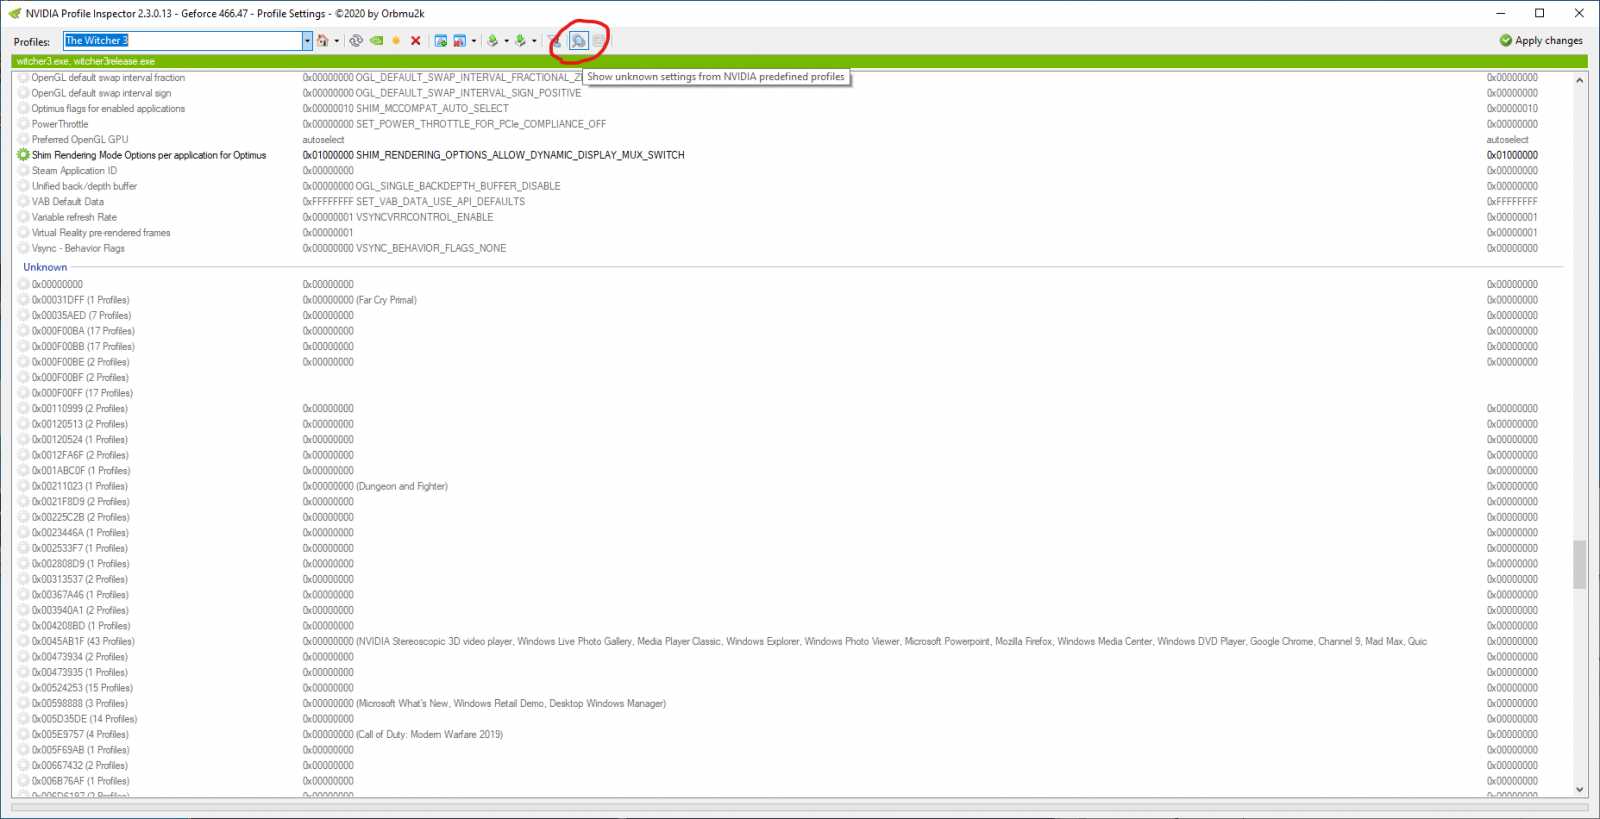The height and width of the screenshot is (819, 1600).
Task: Click the green witcher3.exe application bar
Action: tap(799, 62)
